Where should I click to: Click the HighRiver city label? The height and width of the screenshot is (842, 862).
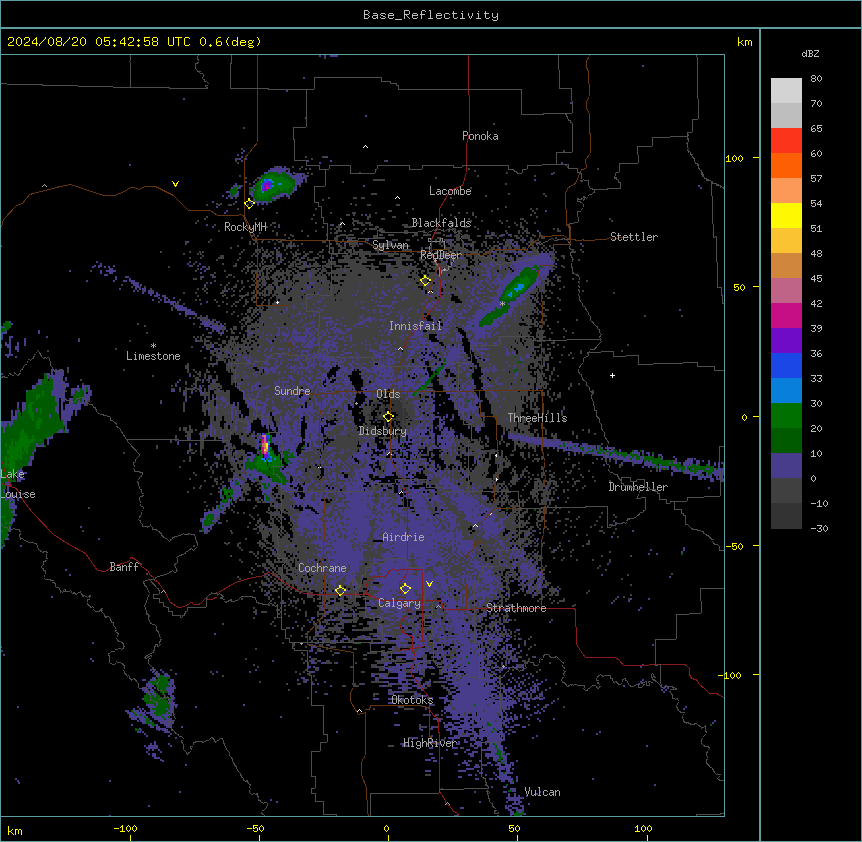click(x=430, y=743)
